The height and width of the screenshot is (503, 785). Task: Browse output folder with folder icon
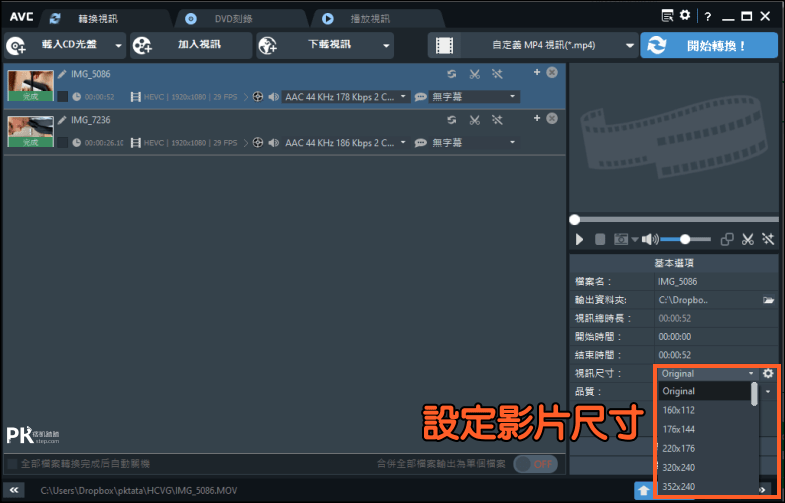click(x=768, y=300)
